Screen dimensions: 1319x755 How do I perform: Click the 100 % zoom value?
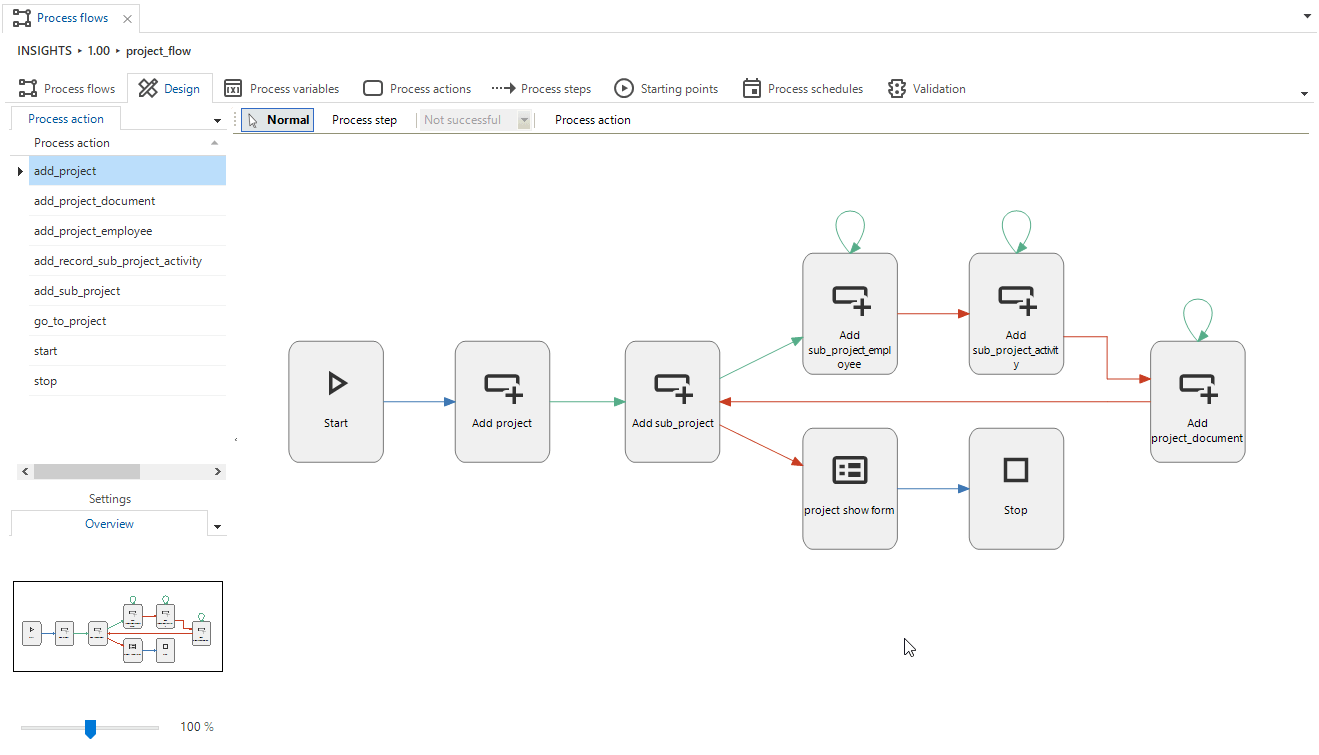point(197,727)
